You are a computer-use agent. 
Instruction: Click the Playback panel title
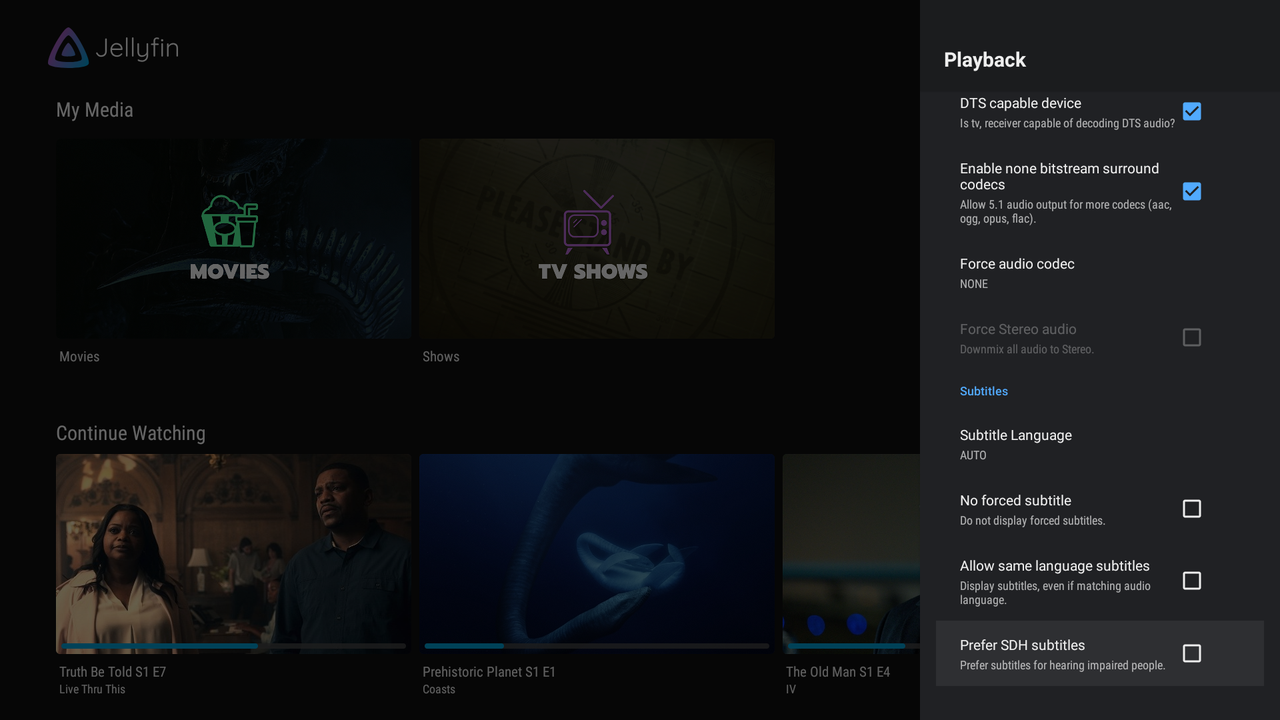point(985,60)
